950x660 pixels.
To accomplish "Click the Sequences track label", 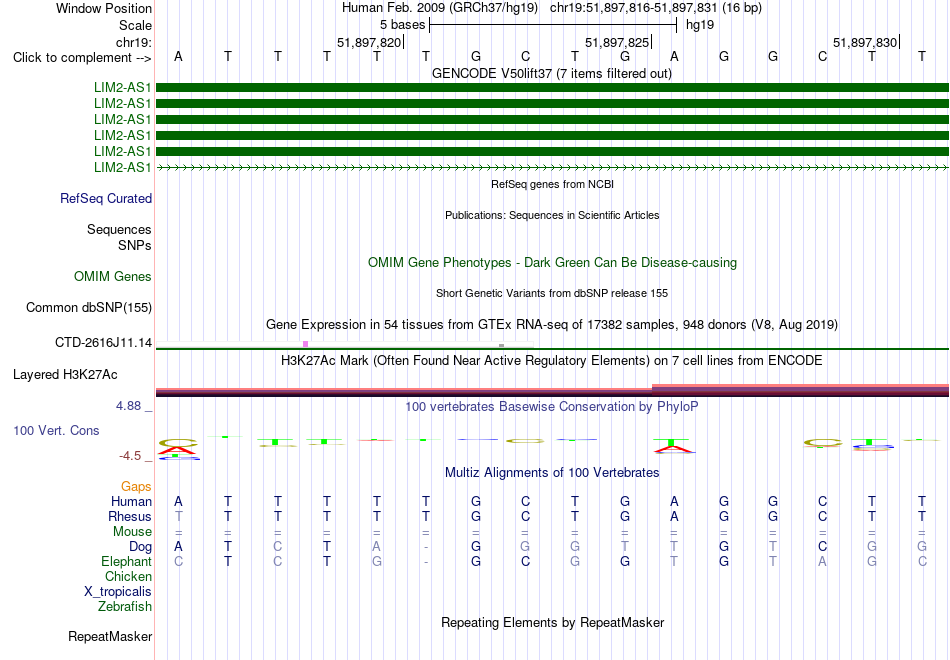I will (x=119, y=230).
